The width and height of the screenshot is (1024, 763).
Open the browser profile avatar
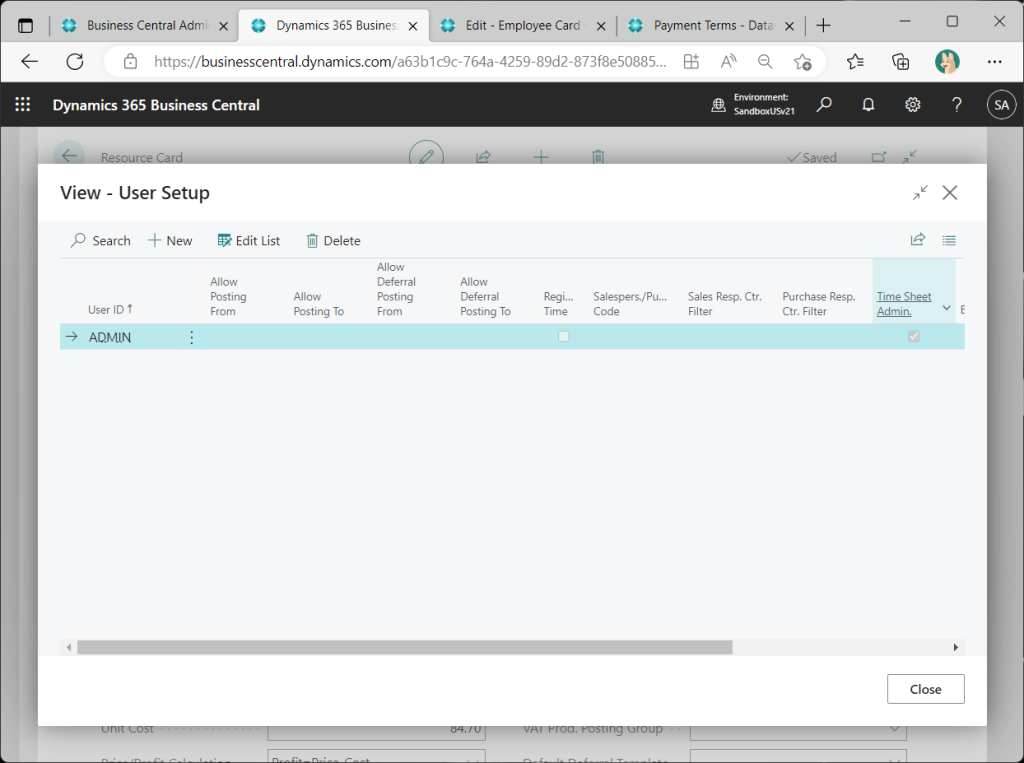tap(947, 61)
